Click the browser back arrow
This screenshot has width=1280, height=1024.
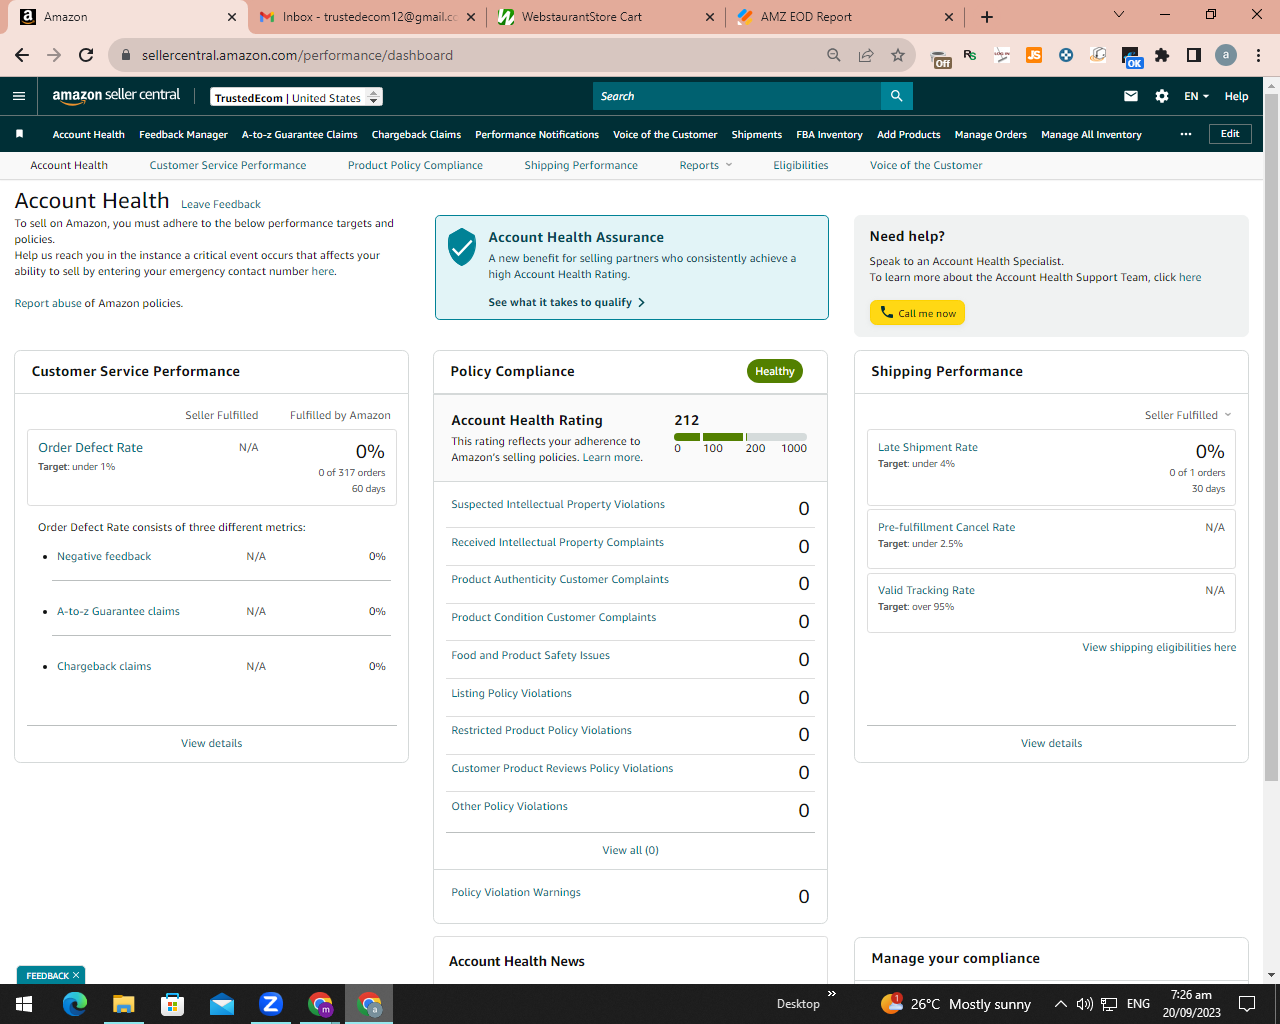coord(22,55)
